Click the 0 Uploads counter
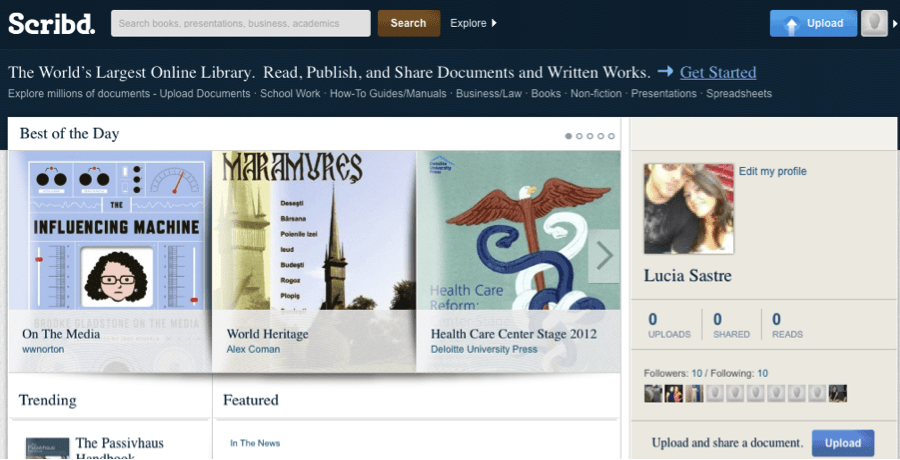The image size is (900, 460). coord(669,325)
